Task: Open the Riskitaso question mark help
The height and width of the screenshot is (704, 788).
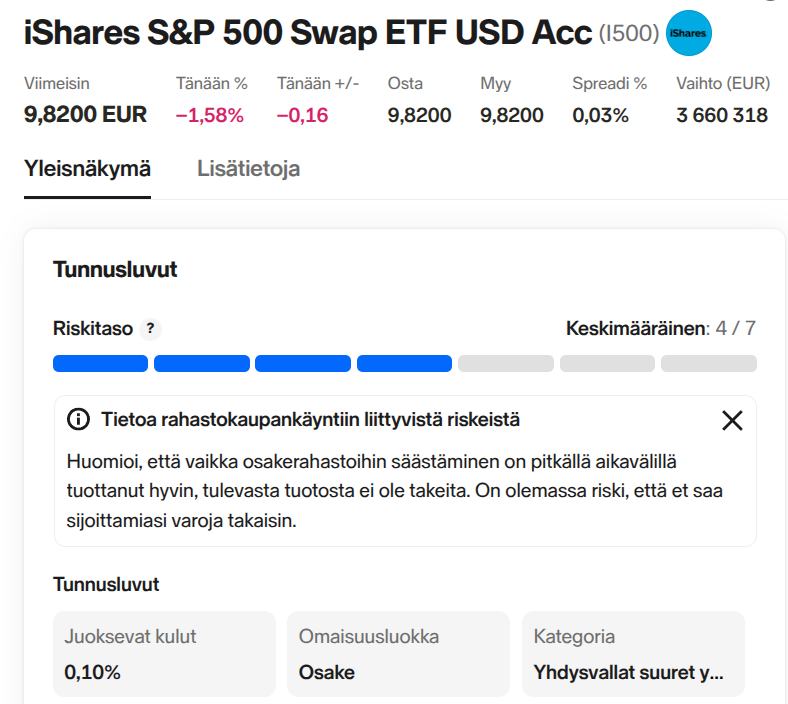Action: [x=150, y=329]
